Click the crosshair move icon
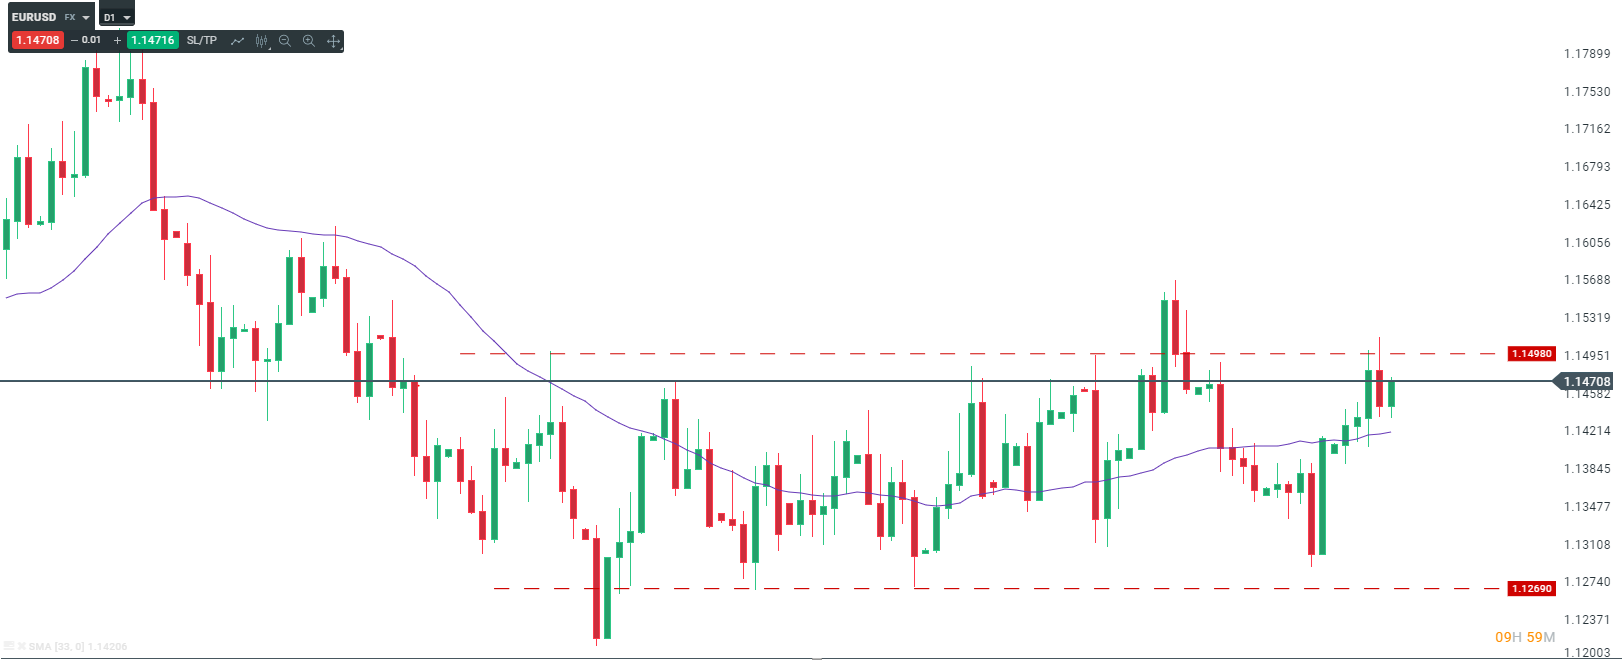The image size is (1624, 660). pyautogui.click(x=333, y=41)
